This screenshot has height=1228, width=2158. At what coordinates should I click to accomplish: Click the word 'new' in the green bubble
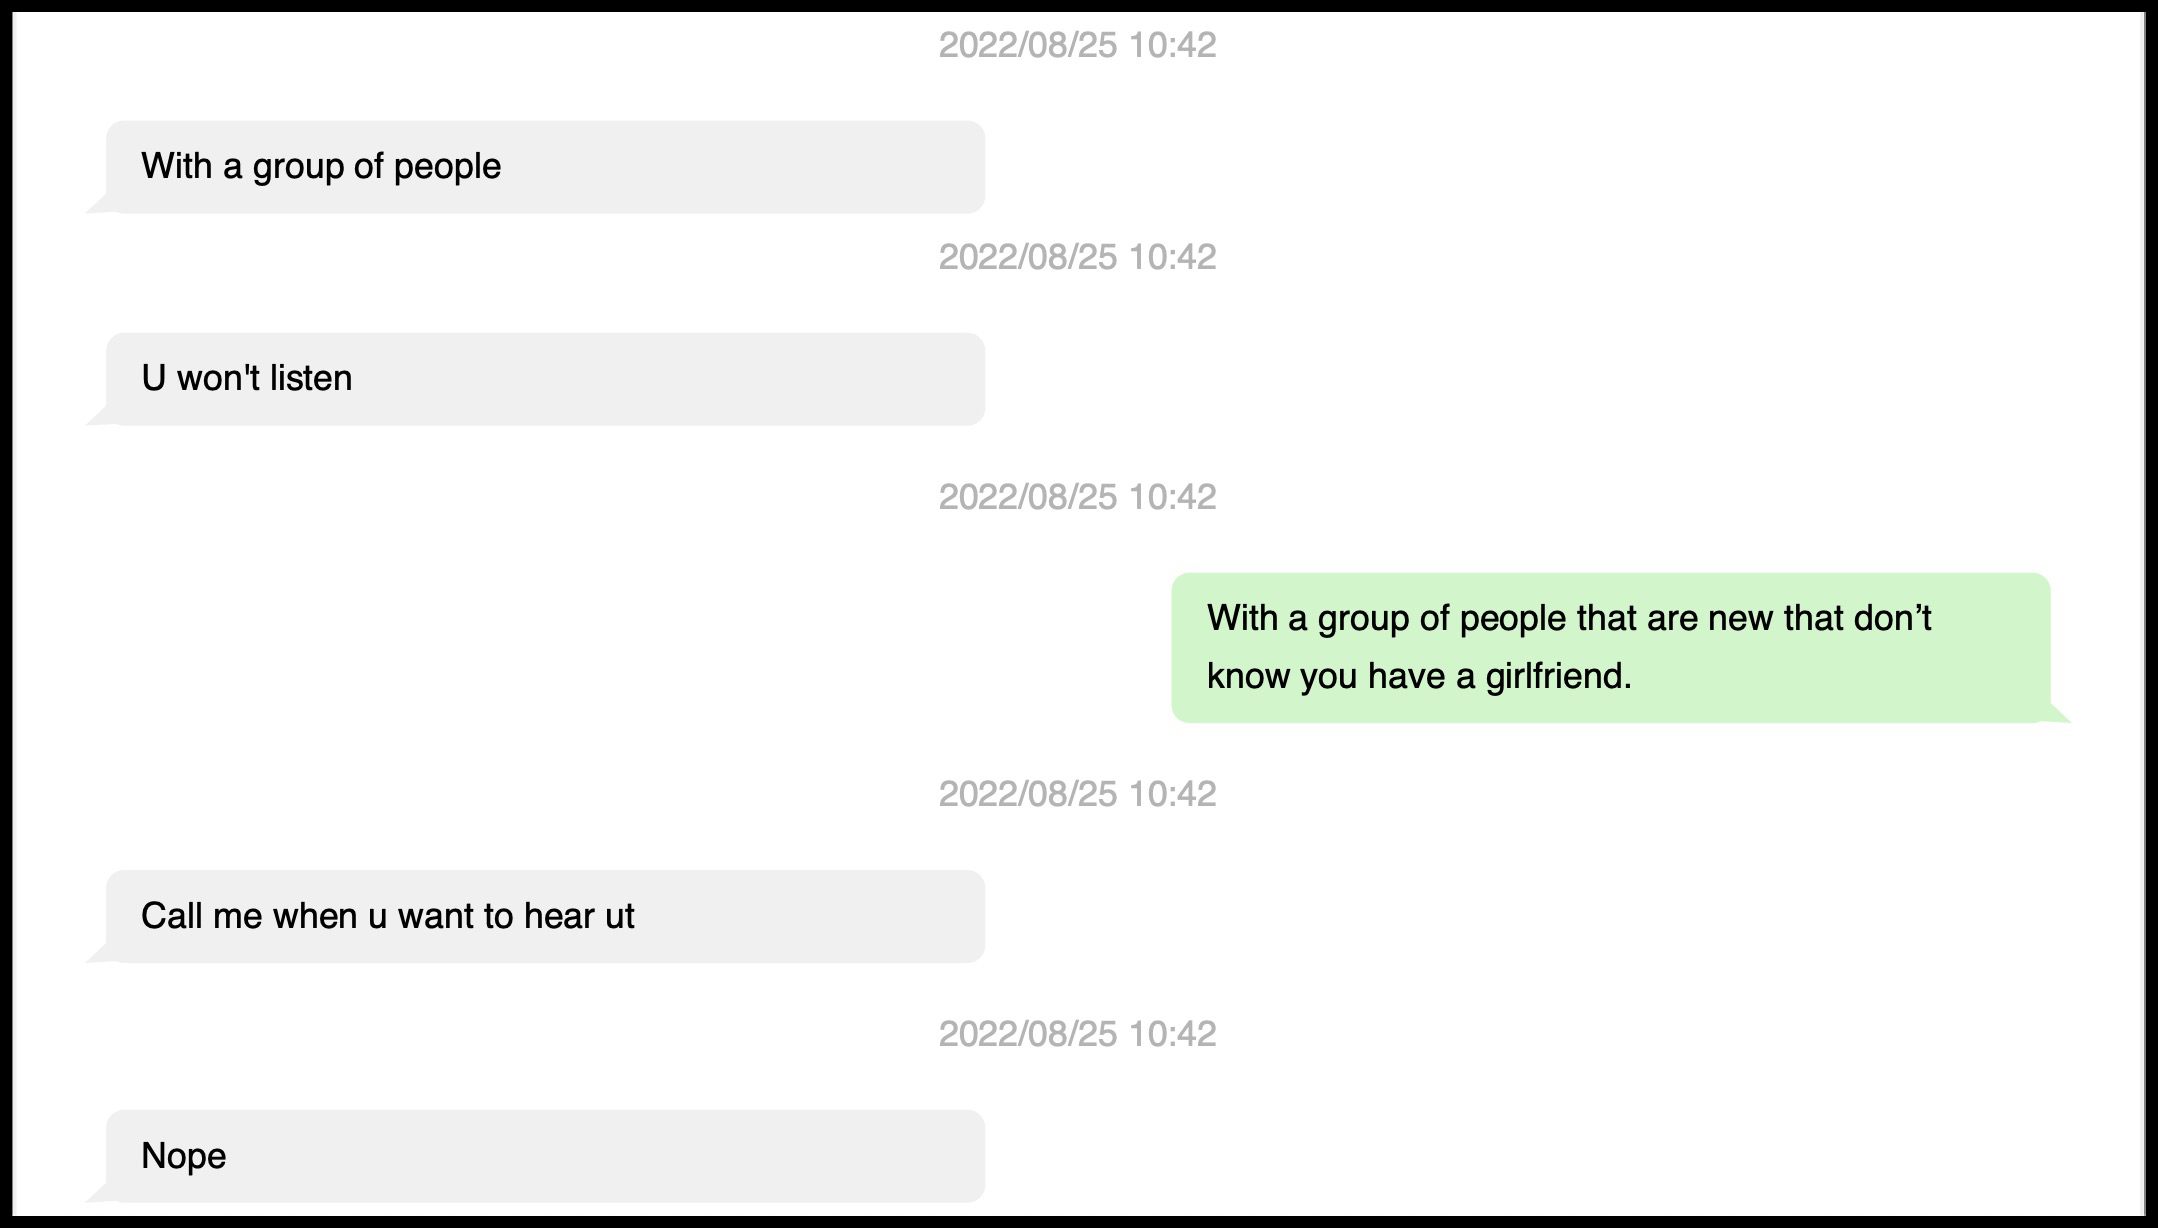pyautogui.click(x=1740, y=619)
